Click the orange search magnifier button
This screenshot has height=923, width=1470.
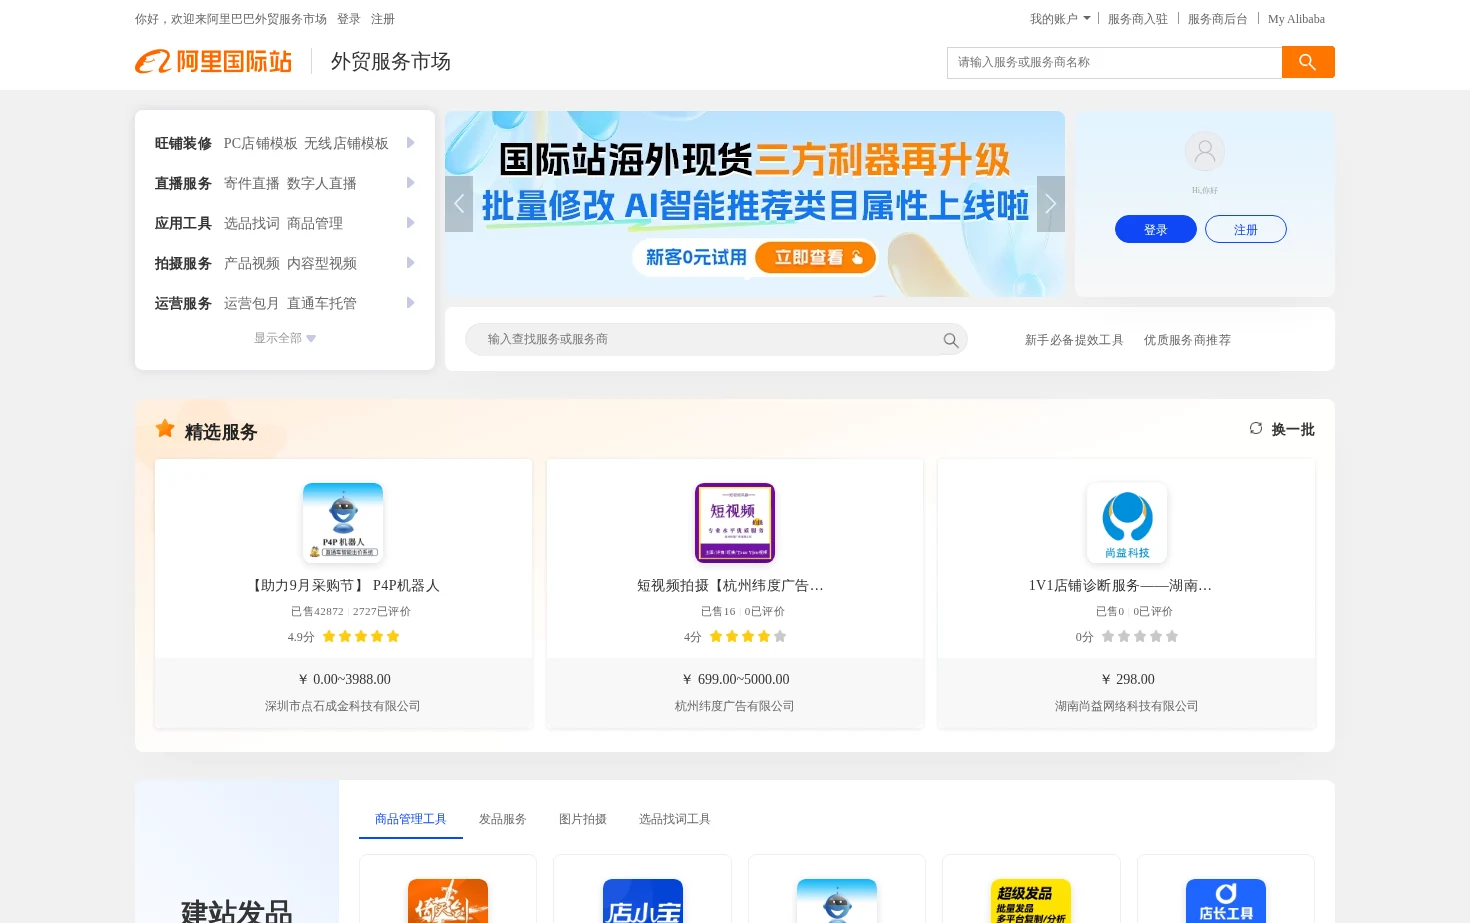(1308, 62)
